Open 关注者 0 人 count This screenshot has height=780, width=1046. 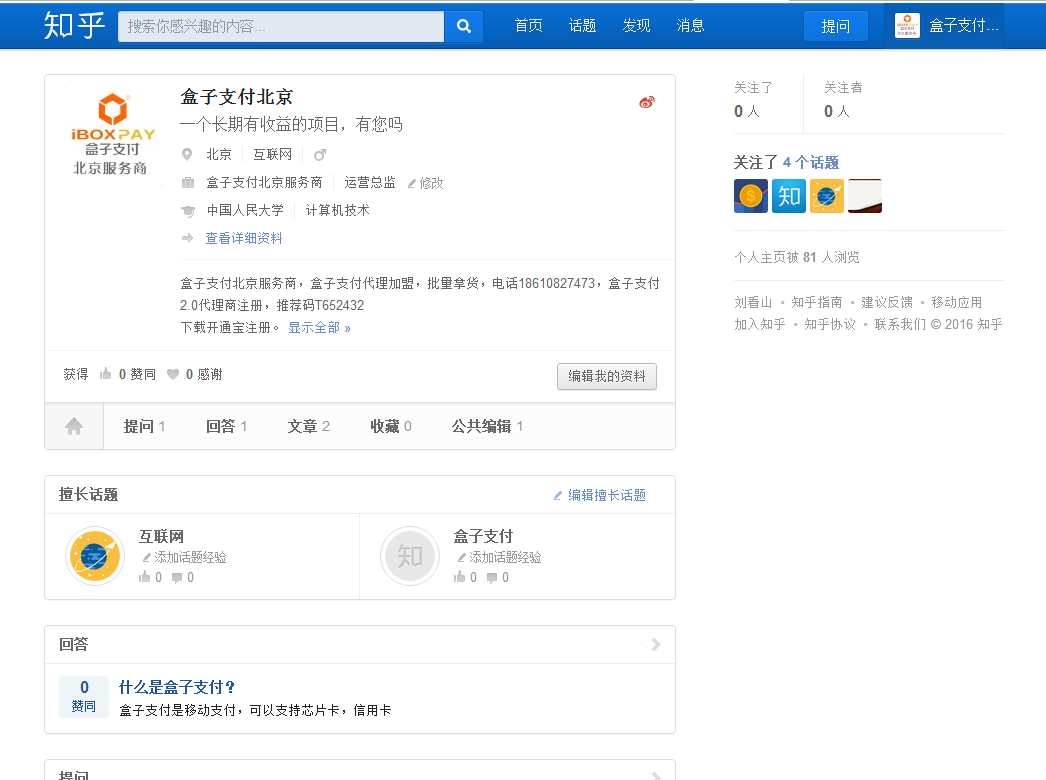click(x=843, y=100)
